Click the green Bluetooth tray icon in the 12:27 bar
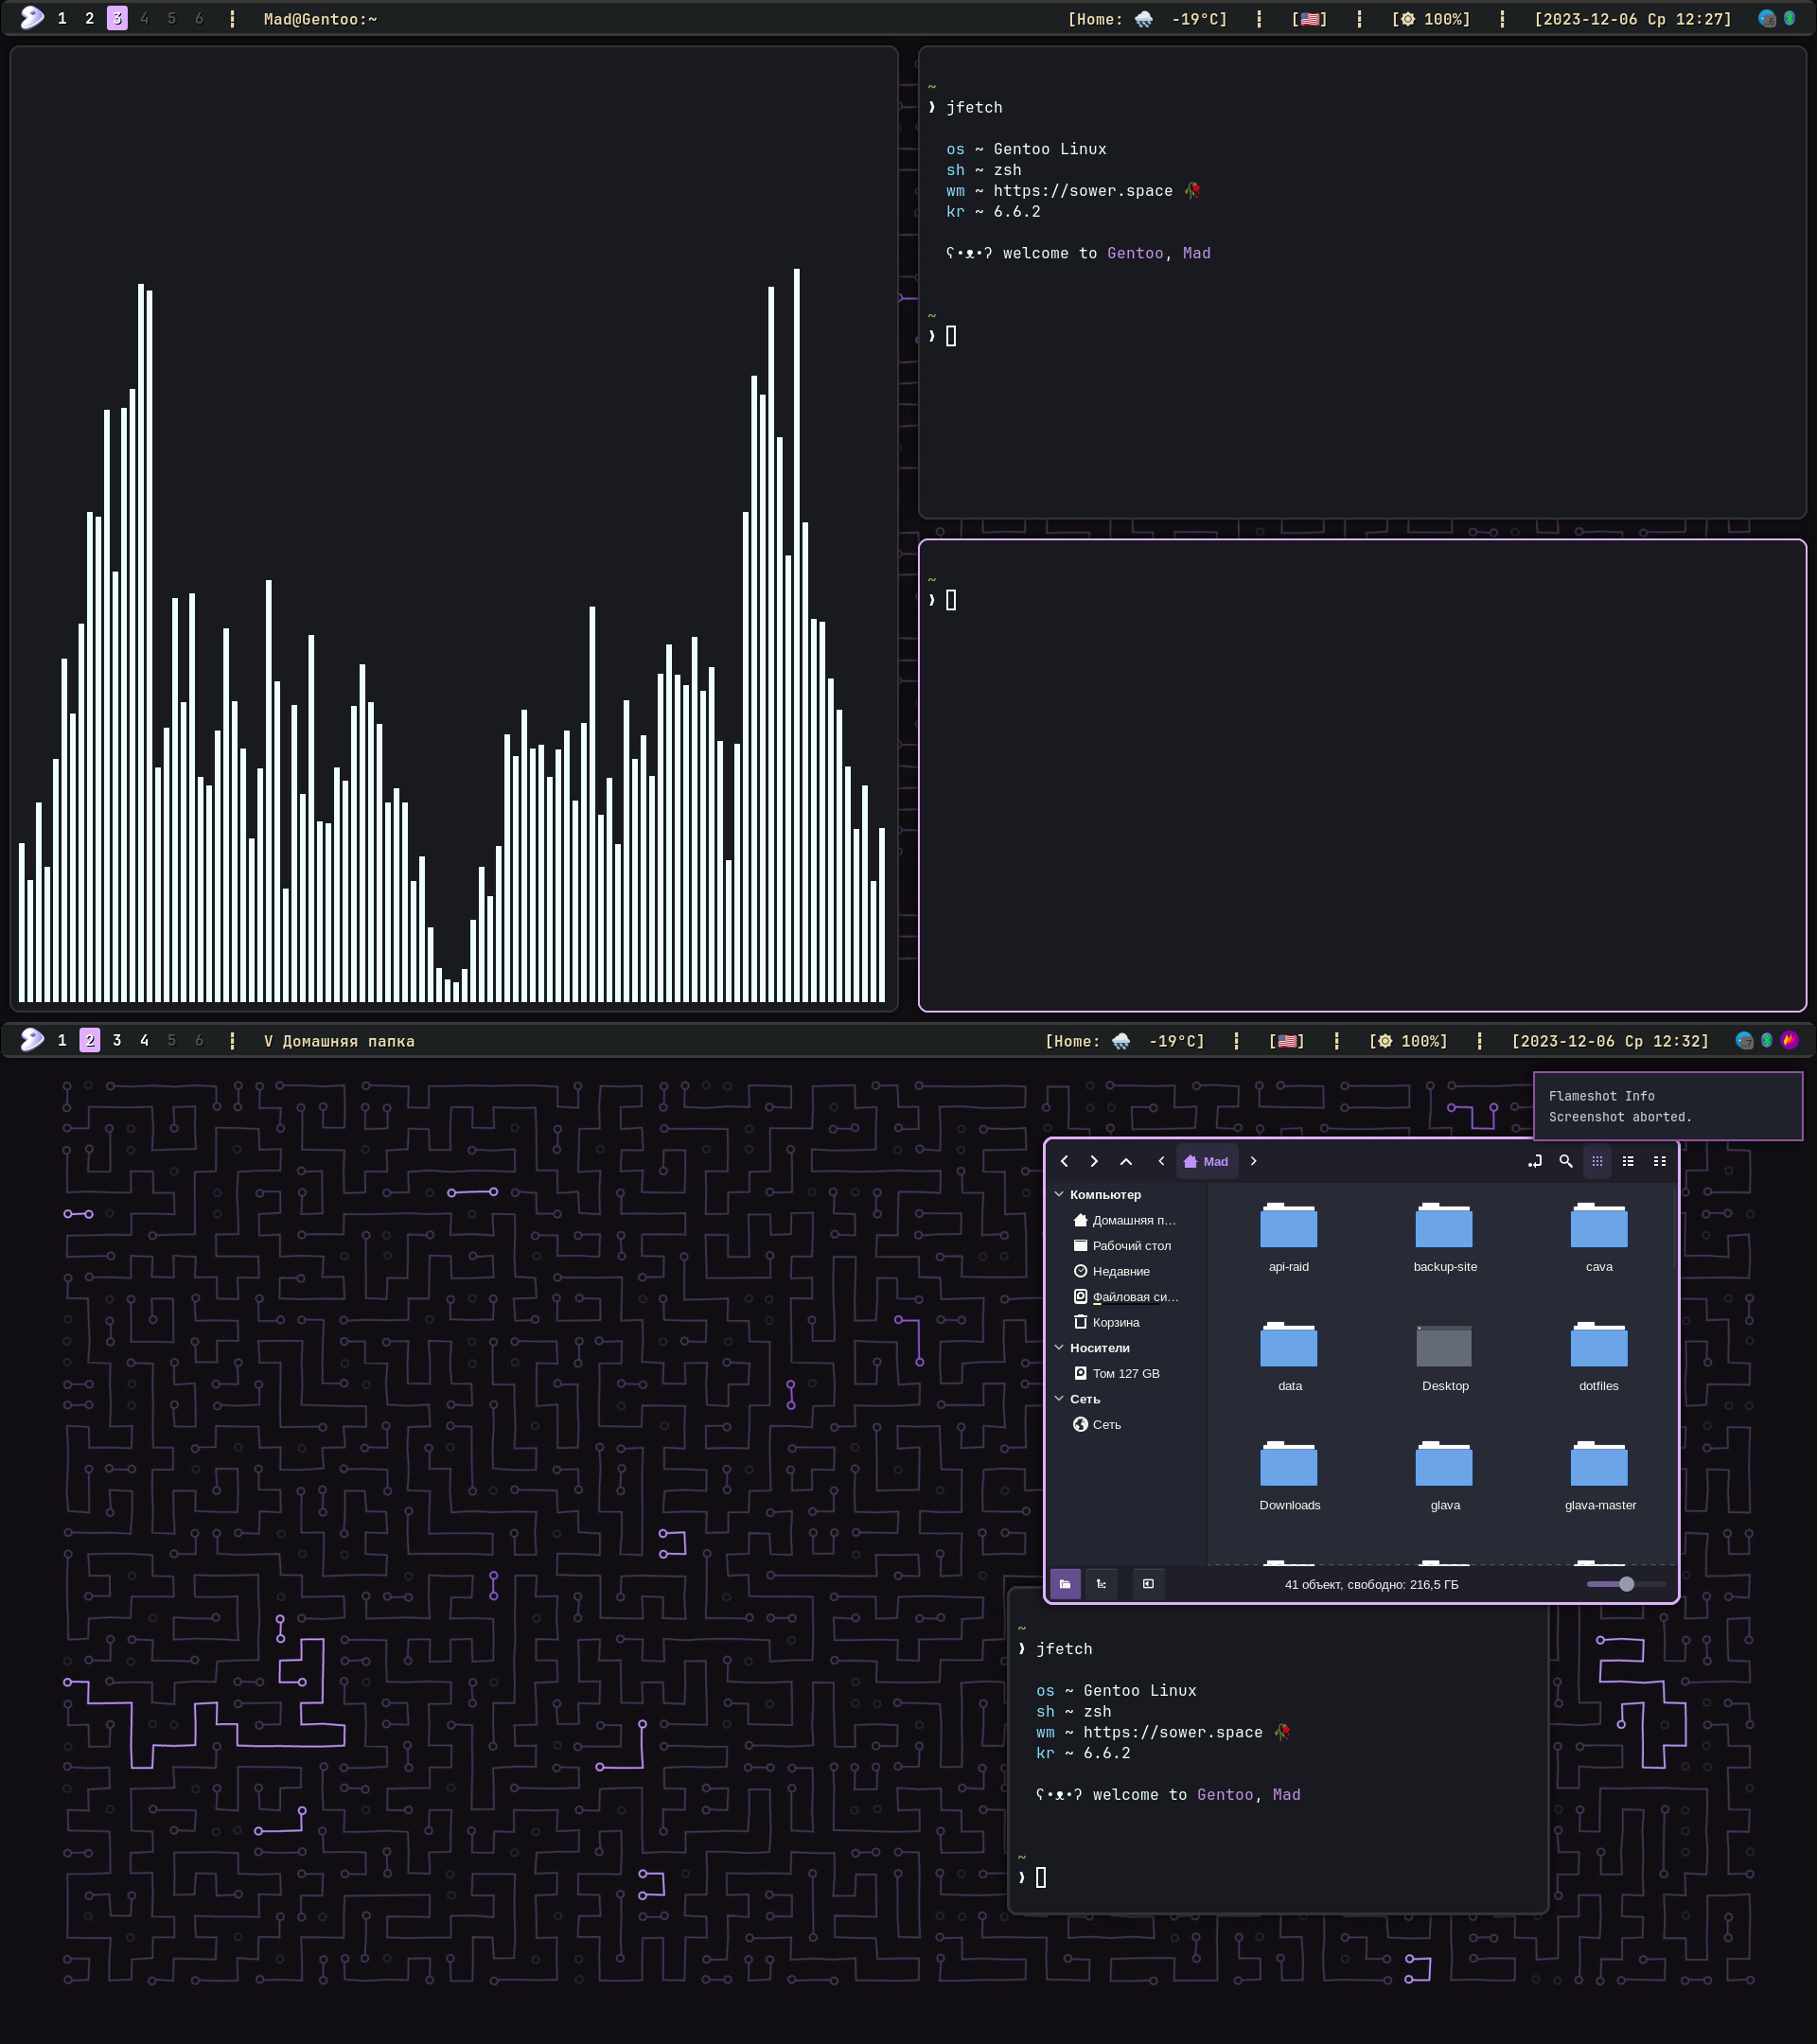Screen dimensions: 1817x2044 click(1789, 18)
